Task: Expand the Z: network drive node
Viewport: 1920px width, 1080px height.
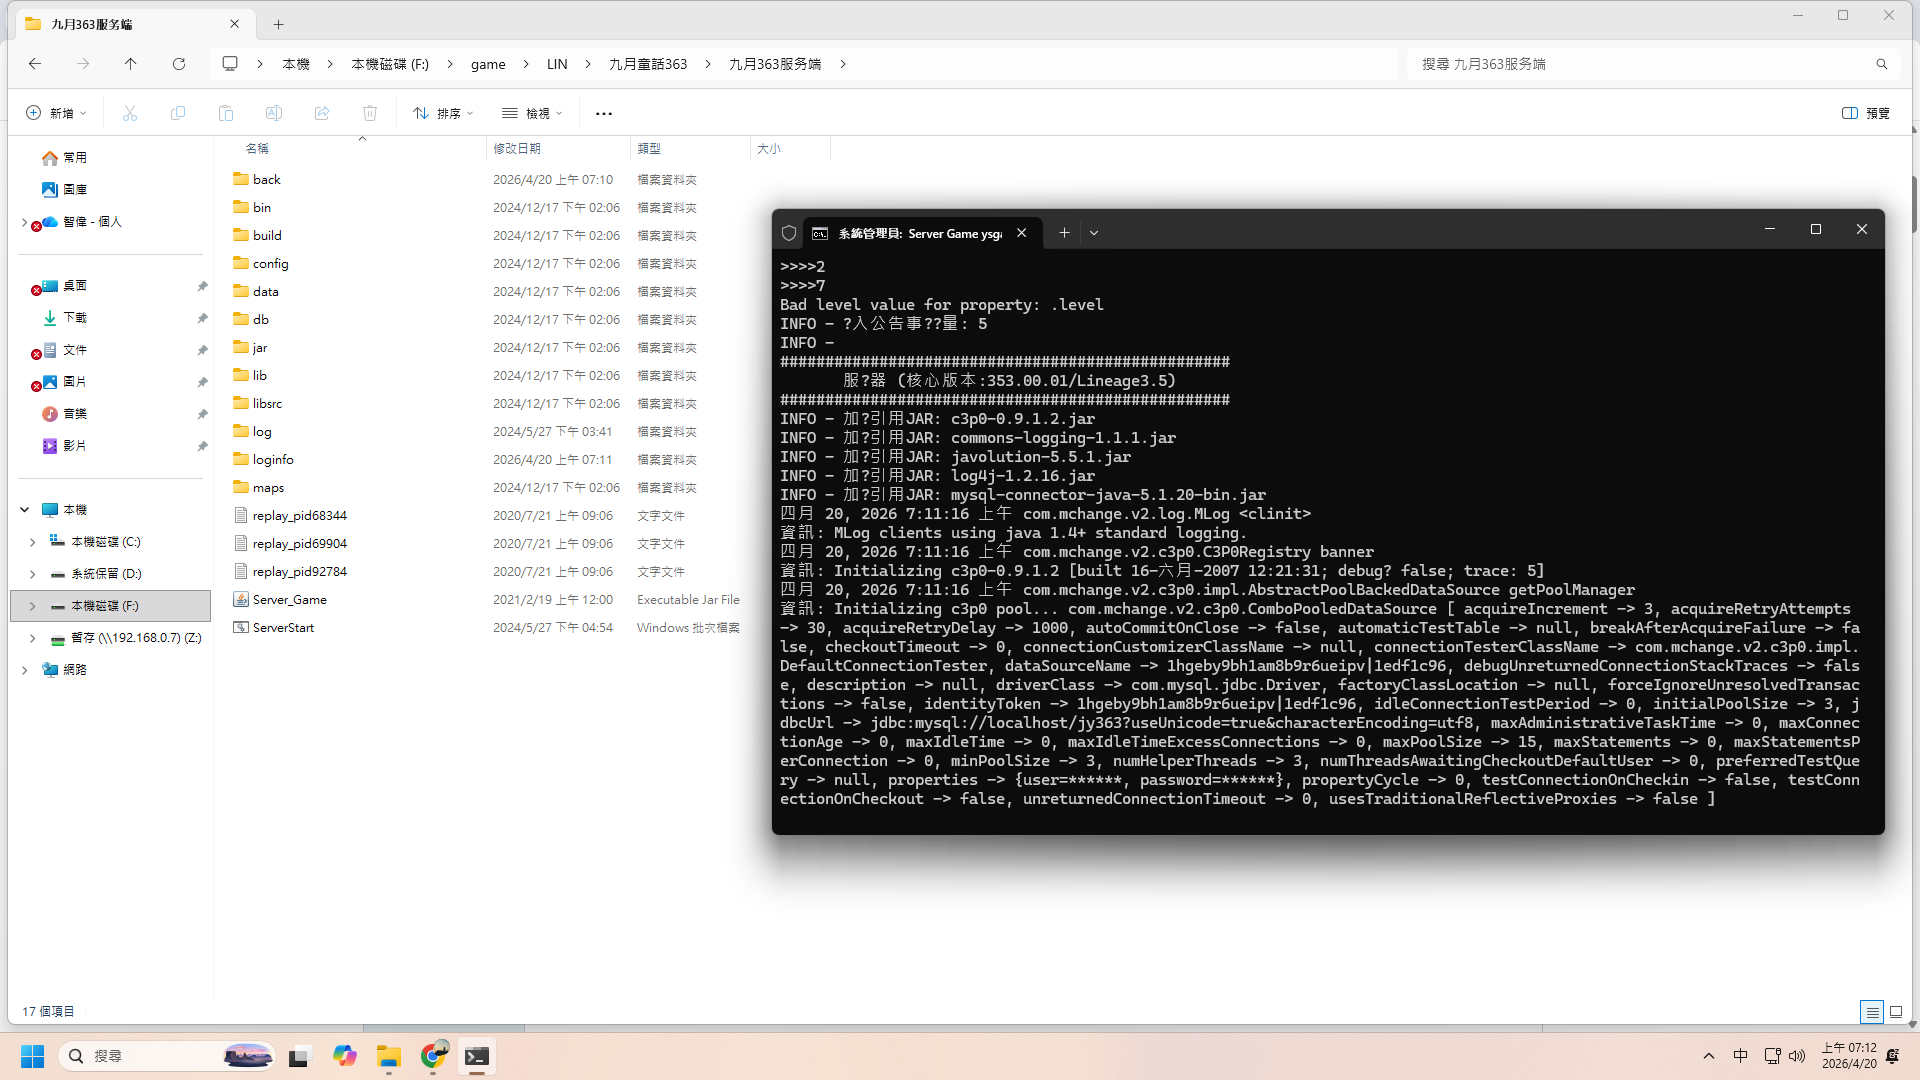Action: coord(33,638)
